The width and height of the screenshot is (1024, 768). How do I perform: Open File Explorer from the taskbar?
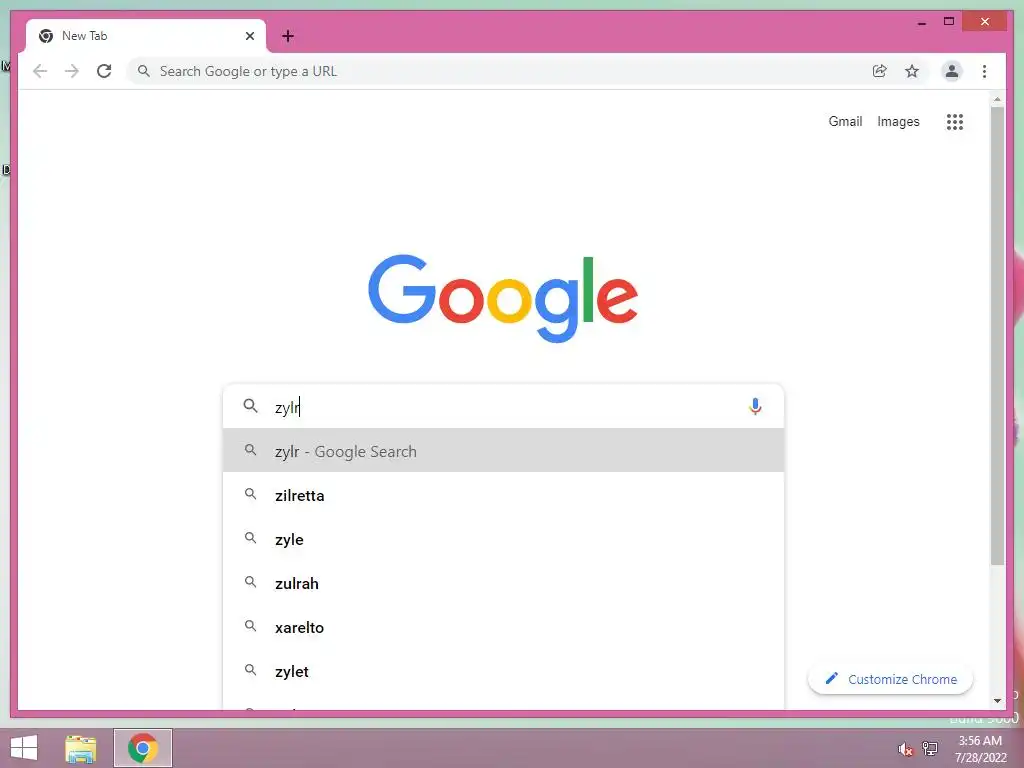point(80,748)
